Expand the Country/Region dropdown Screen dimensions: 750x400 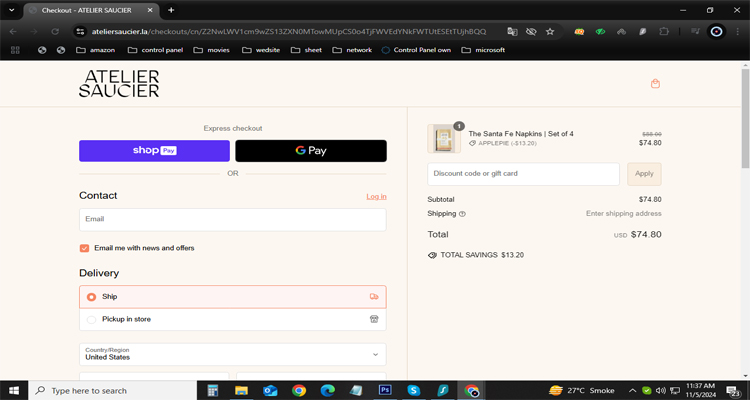pyautogui.click(x=232, y=354)
